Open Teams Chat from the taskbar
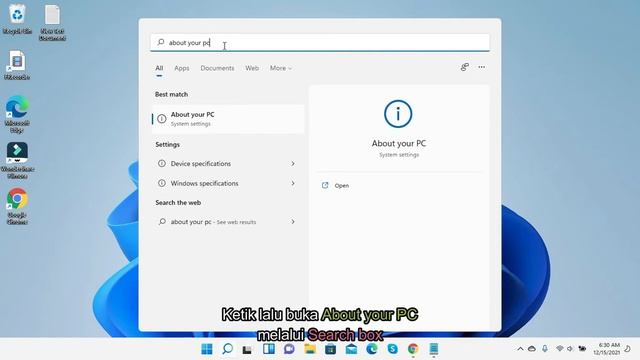 (289, 349)
